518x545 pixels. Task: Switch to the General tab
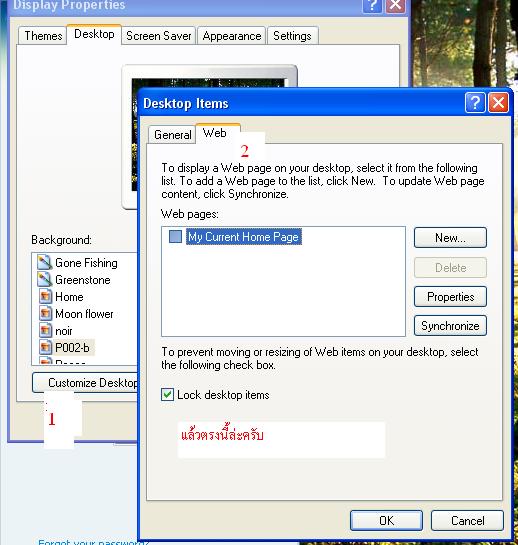(x=172, y=135)
